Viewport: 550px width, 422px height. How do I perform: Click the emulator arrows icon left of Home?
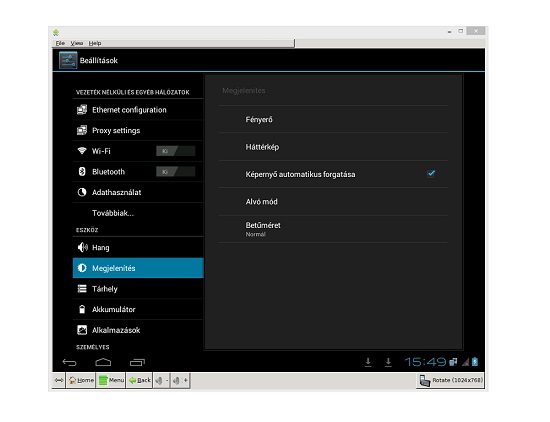click(59, 380)
